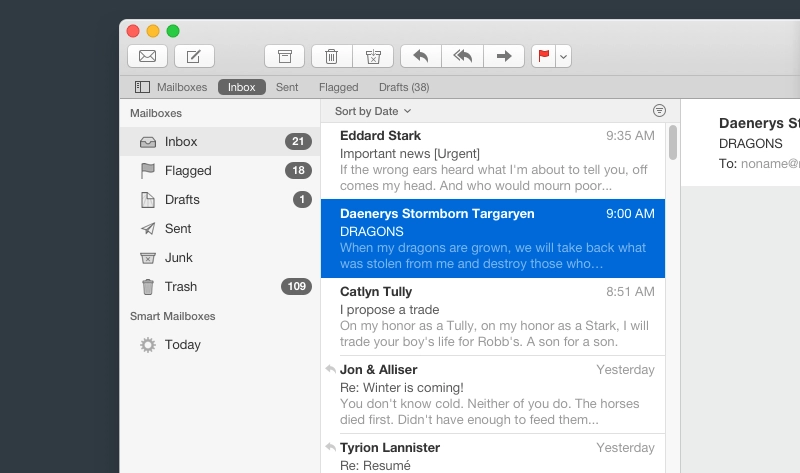Switch to Drafts (38) in favorites bar
This screenshot has height=473, width=800.
[404, 87]
